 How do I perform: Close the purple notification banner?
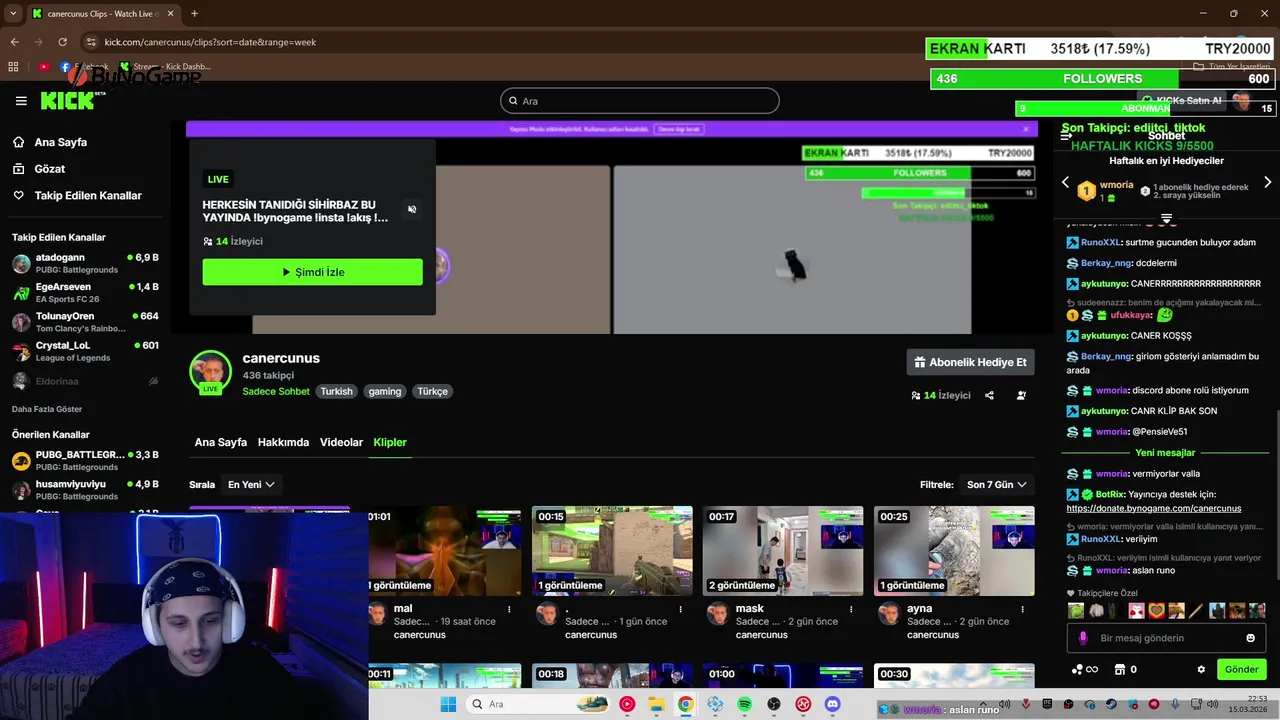(x=1026, y=129)
